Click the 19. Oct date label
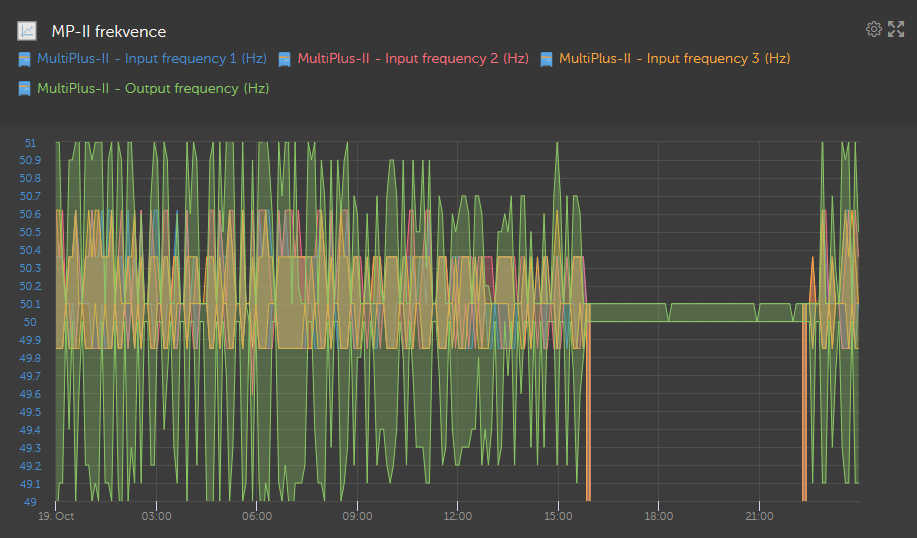Screen dimensions: 917x538 (x=56, y=517)
